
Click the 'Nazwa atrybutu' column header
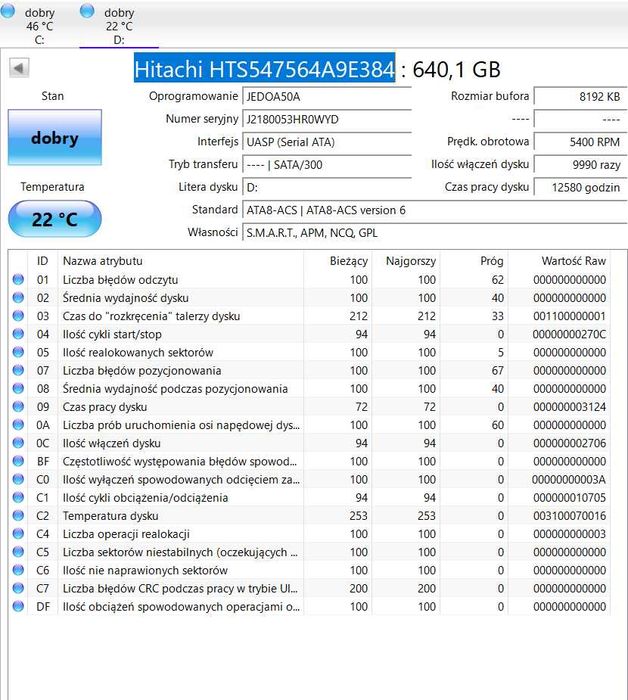click(180, 261)
